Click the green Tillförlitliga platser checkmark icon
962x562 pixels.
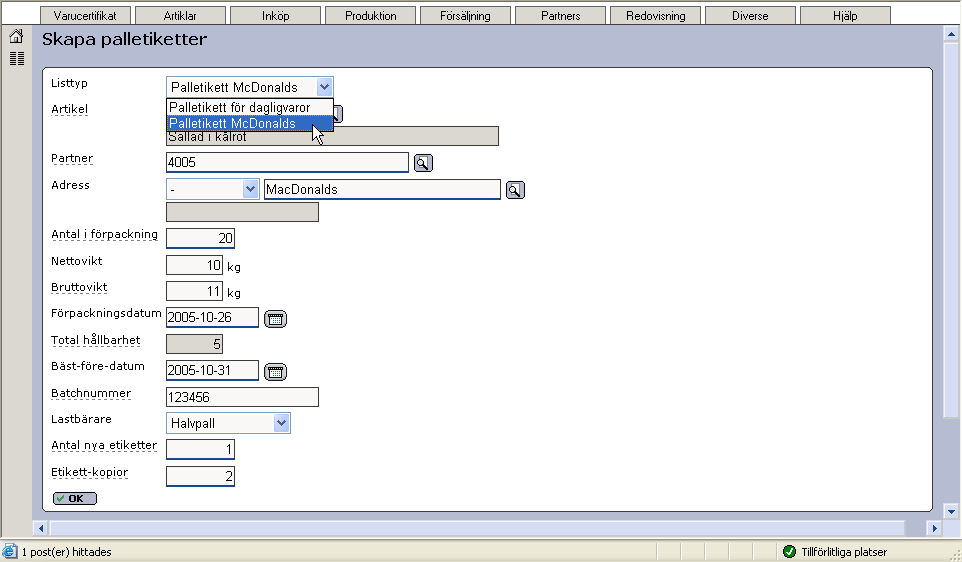coord(789,552)
